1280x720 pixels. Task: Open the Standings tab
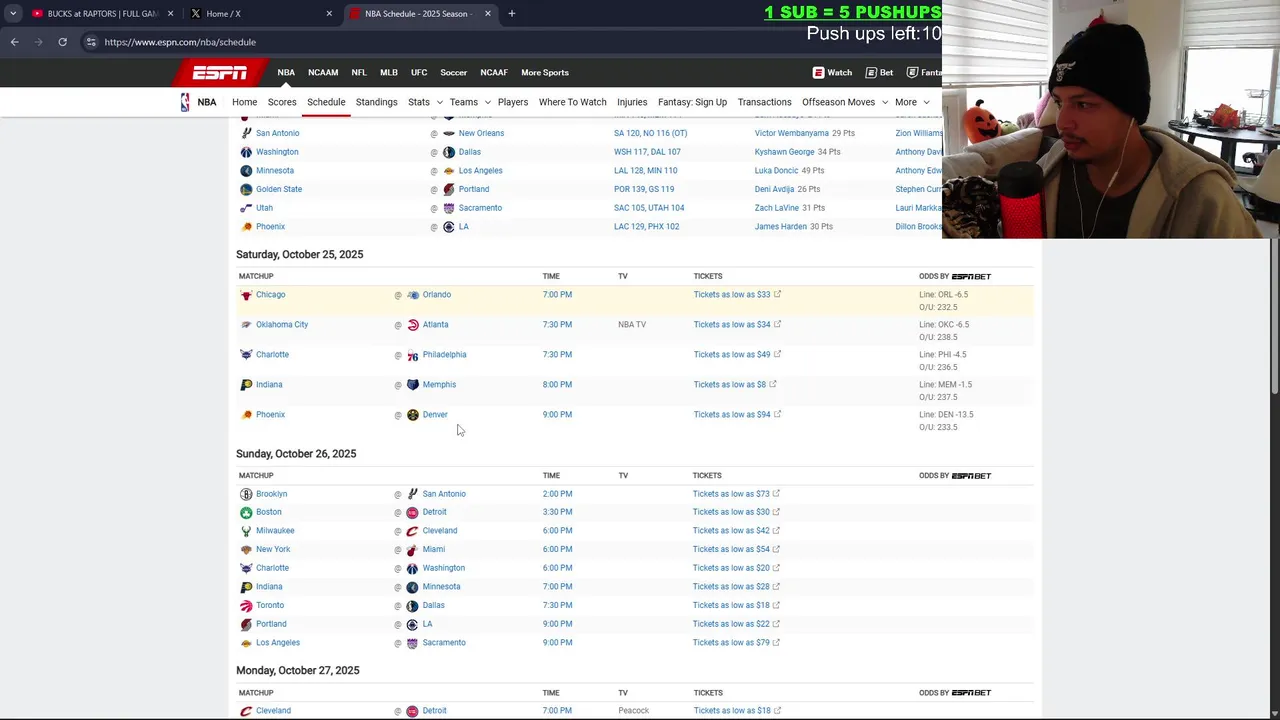(x=377, y=102)
